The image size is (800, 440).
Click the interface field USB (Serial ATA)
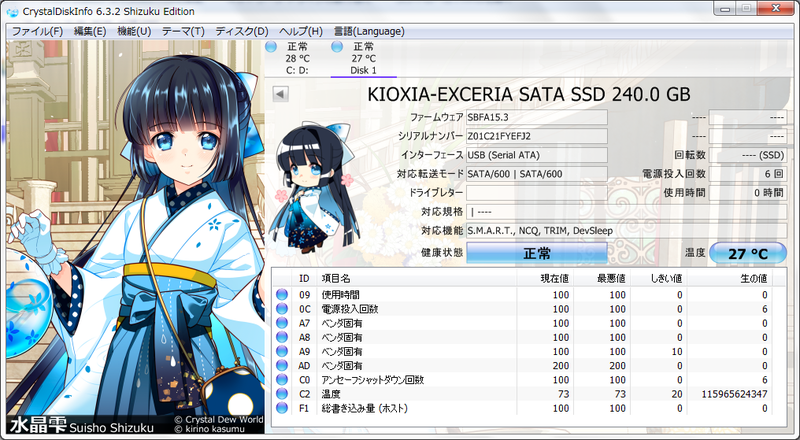click(537, 155)
